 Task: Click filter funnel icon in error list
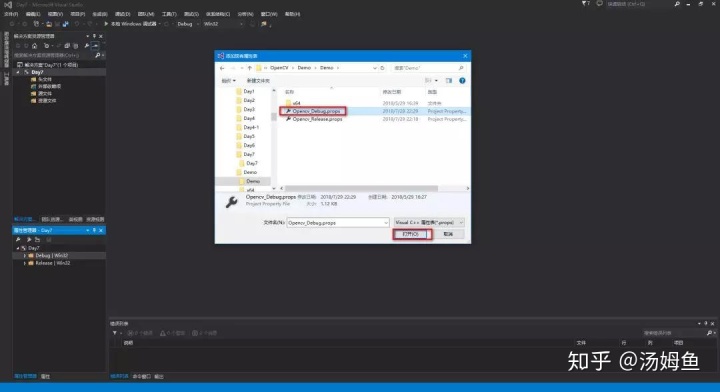pos(115,333)
